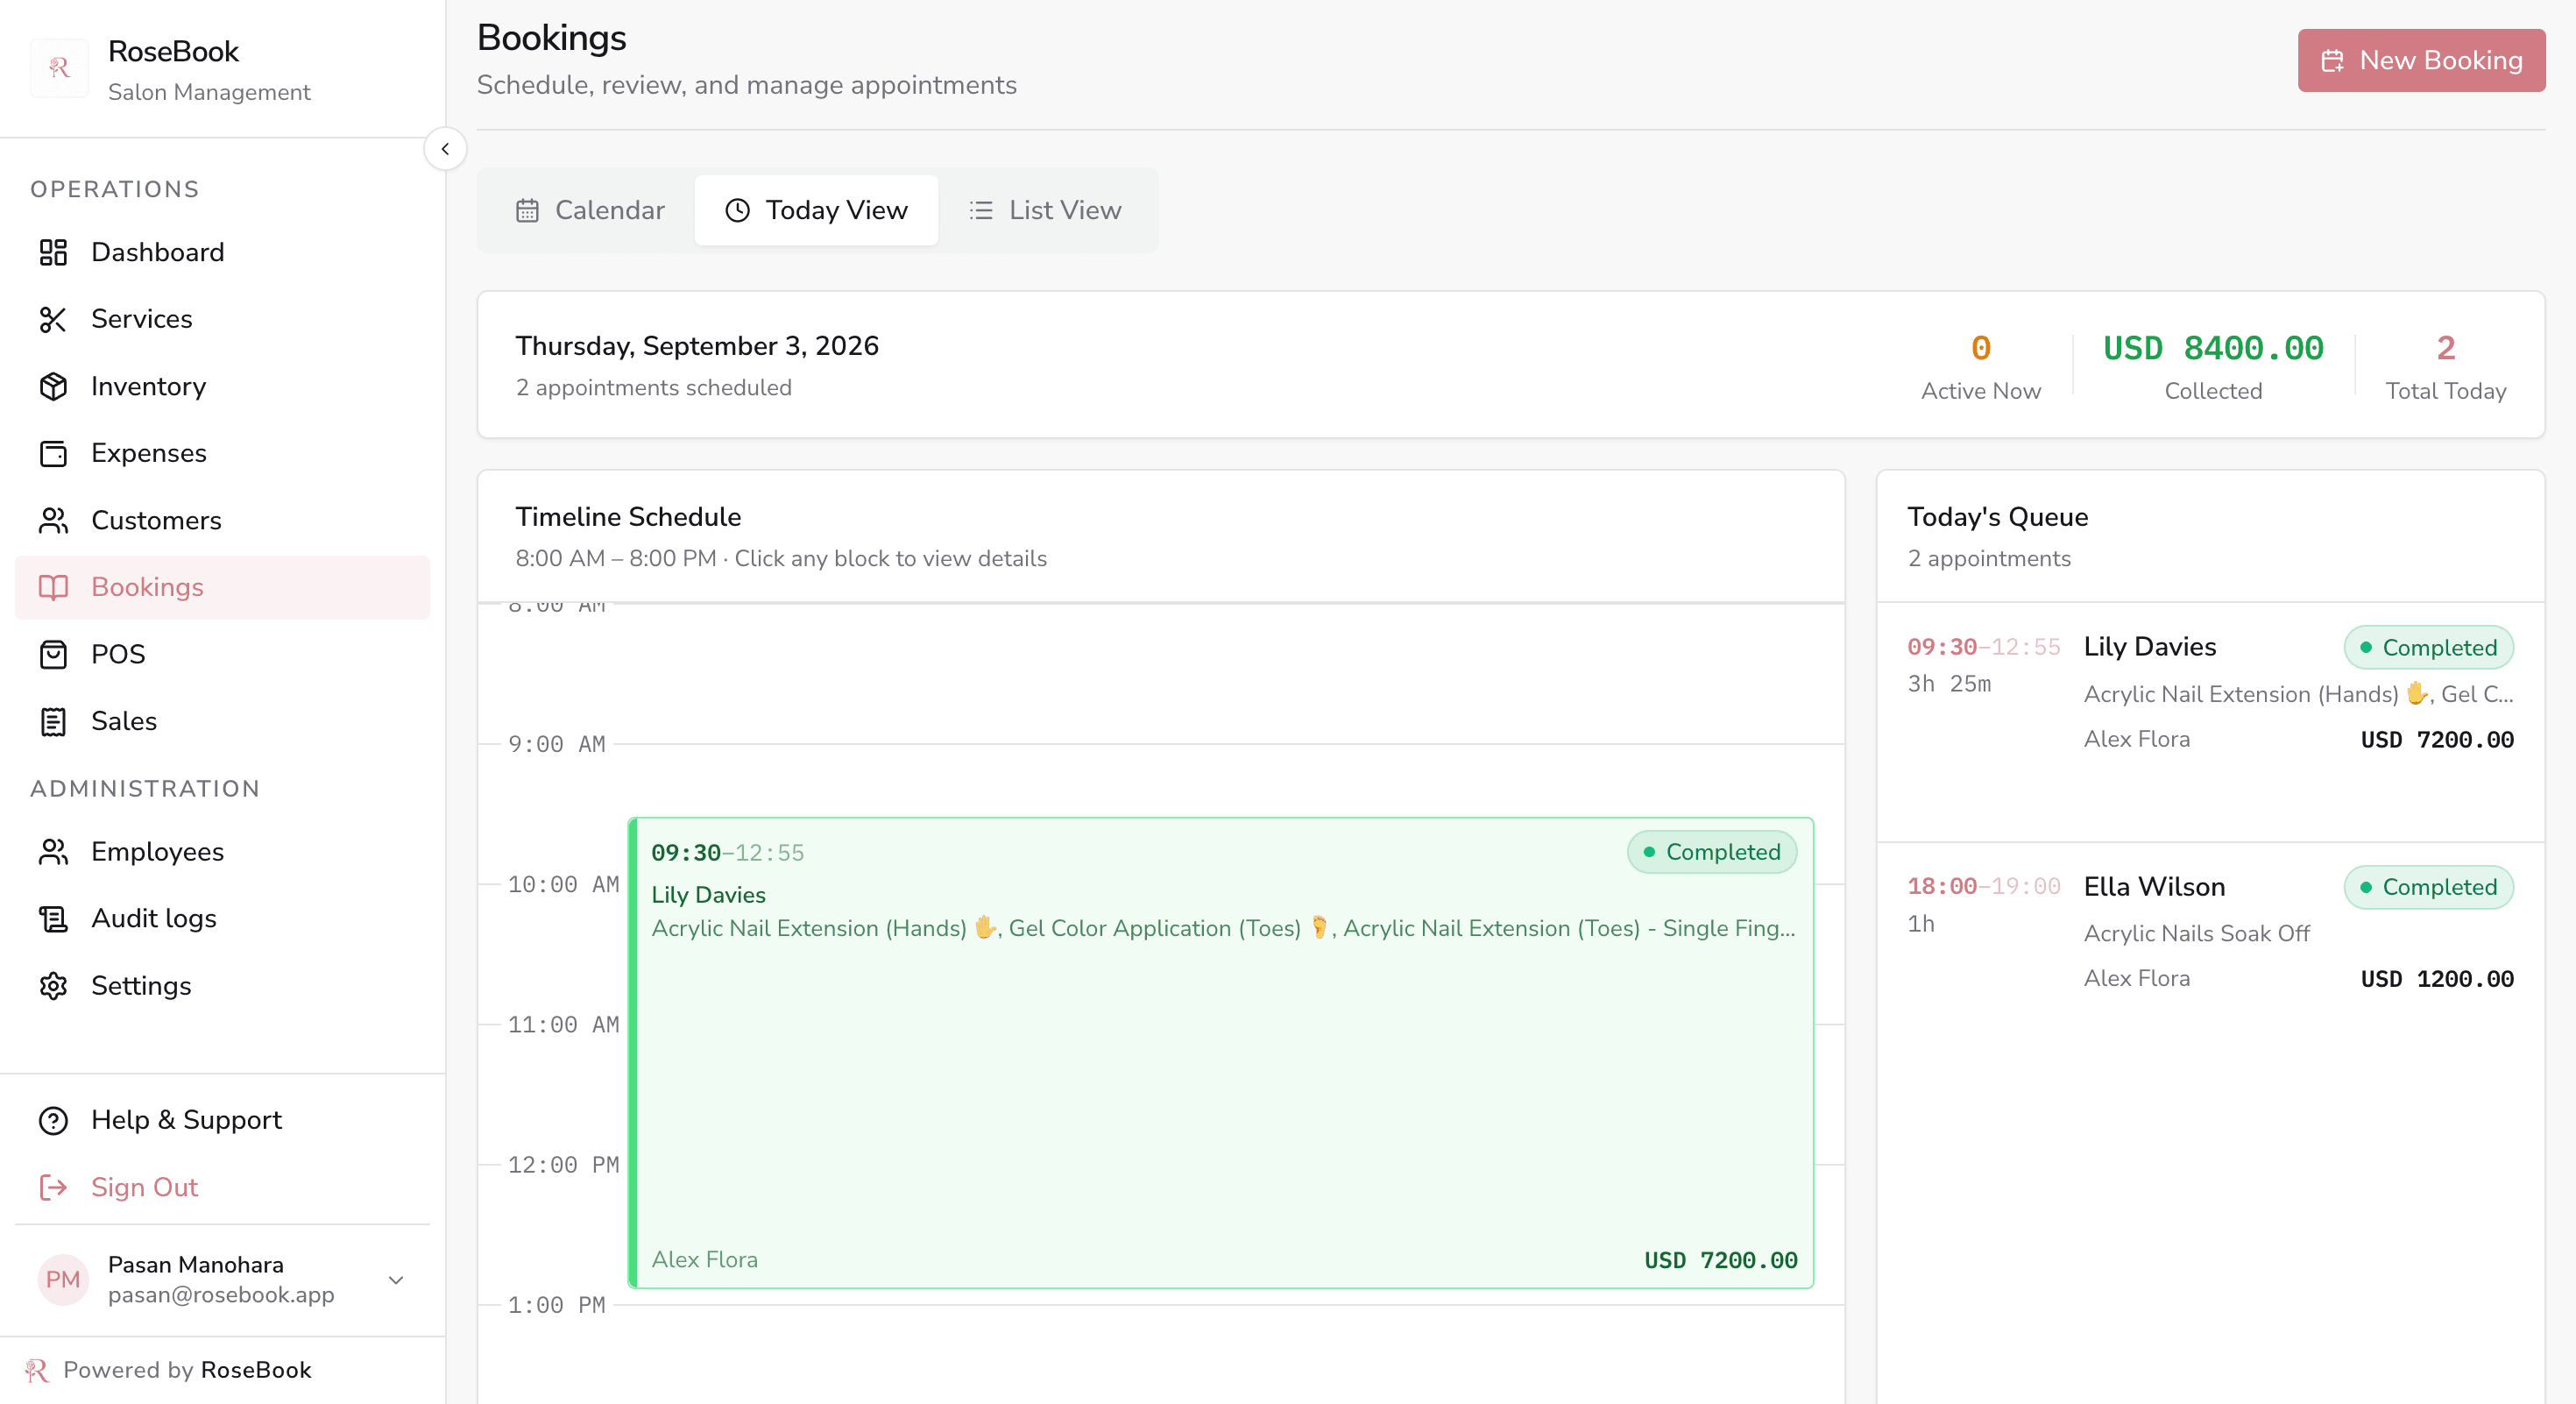This screenshot has width=2576, height=1404.
Task: Click the 0 Active Now counter
Action: tap(1980, 348)
